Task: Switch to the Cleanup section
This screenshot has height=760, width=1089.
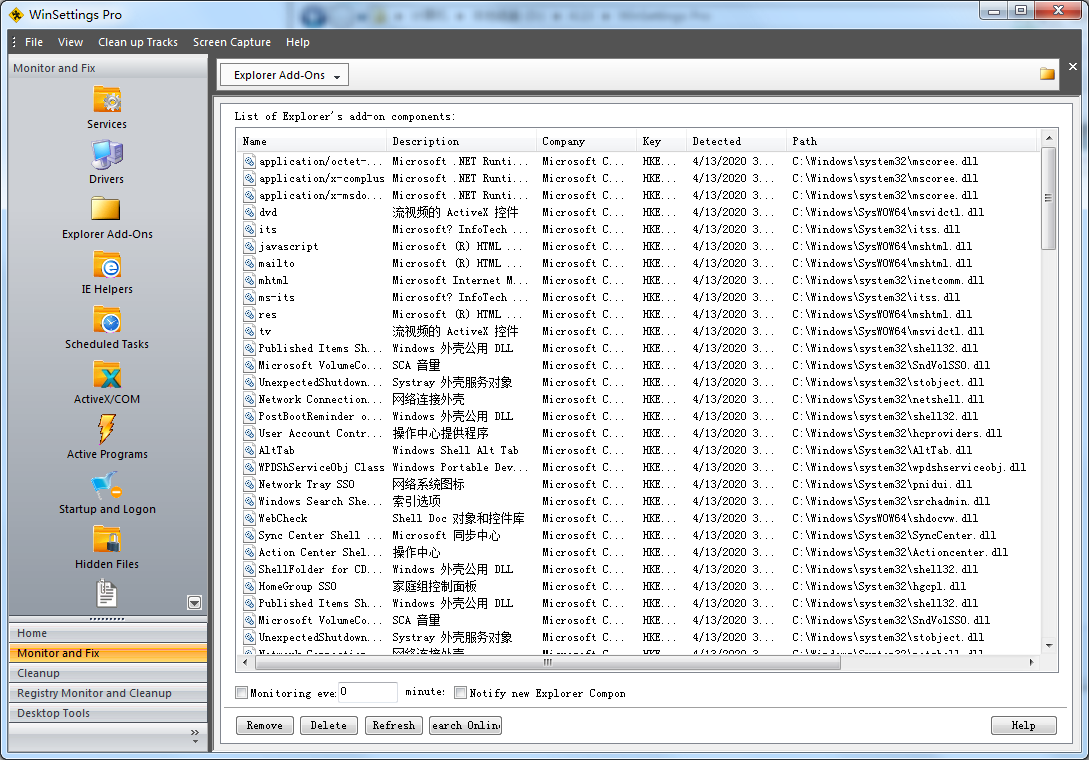Action: pyautogui.click(x=108, y=673)
